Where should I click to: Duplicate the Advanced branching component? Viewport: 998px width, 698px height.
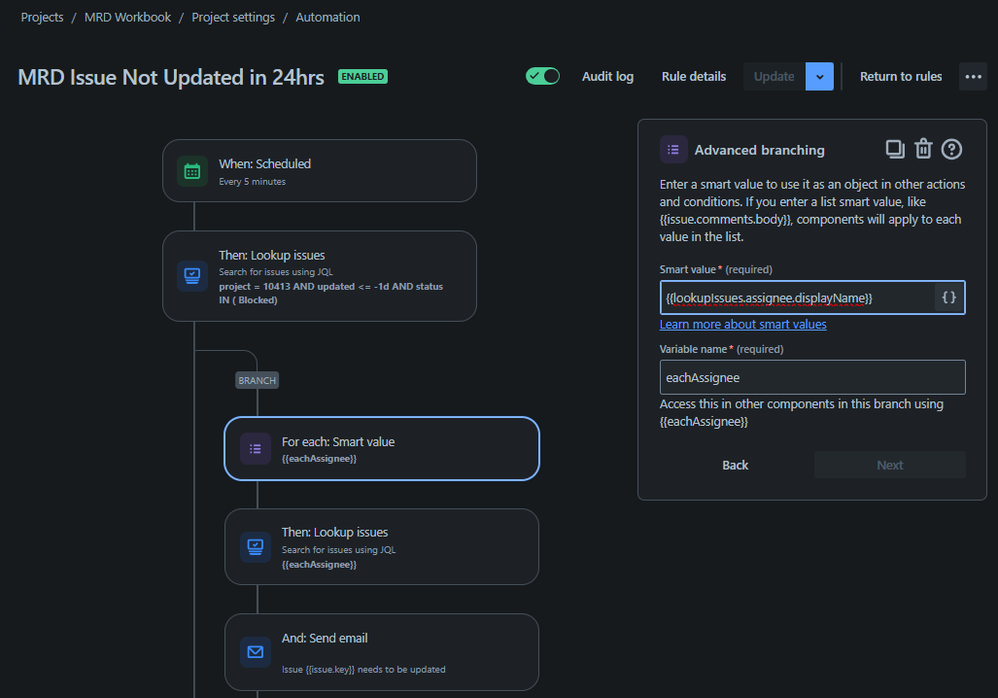895,148
